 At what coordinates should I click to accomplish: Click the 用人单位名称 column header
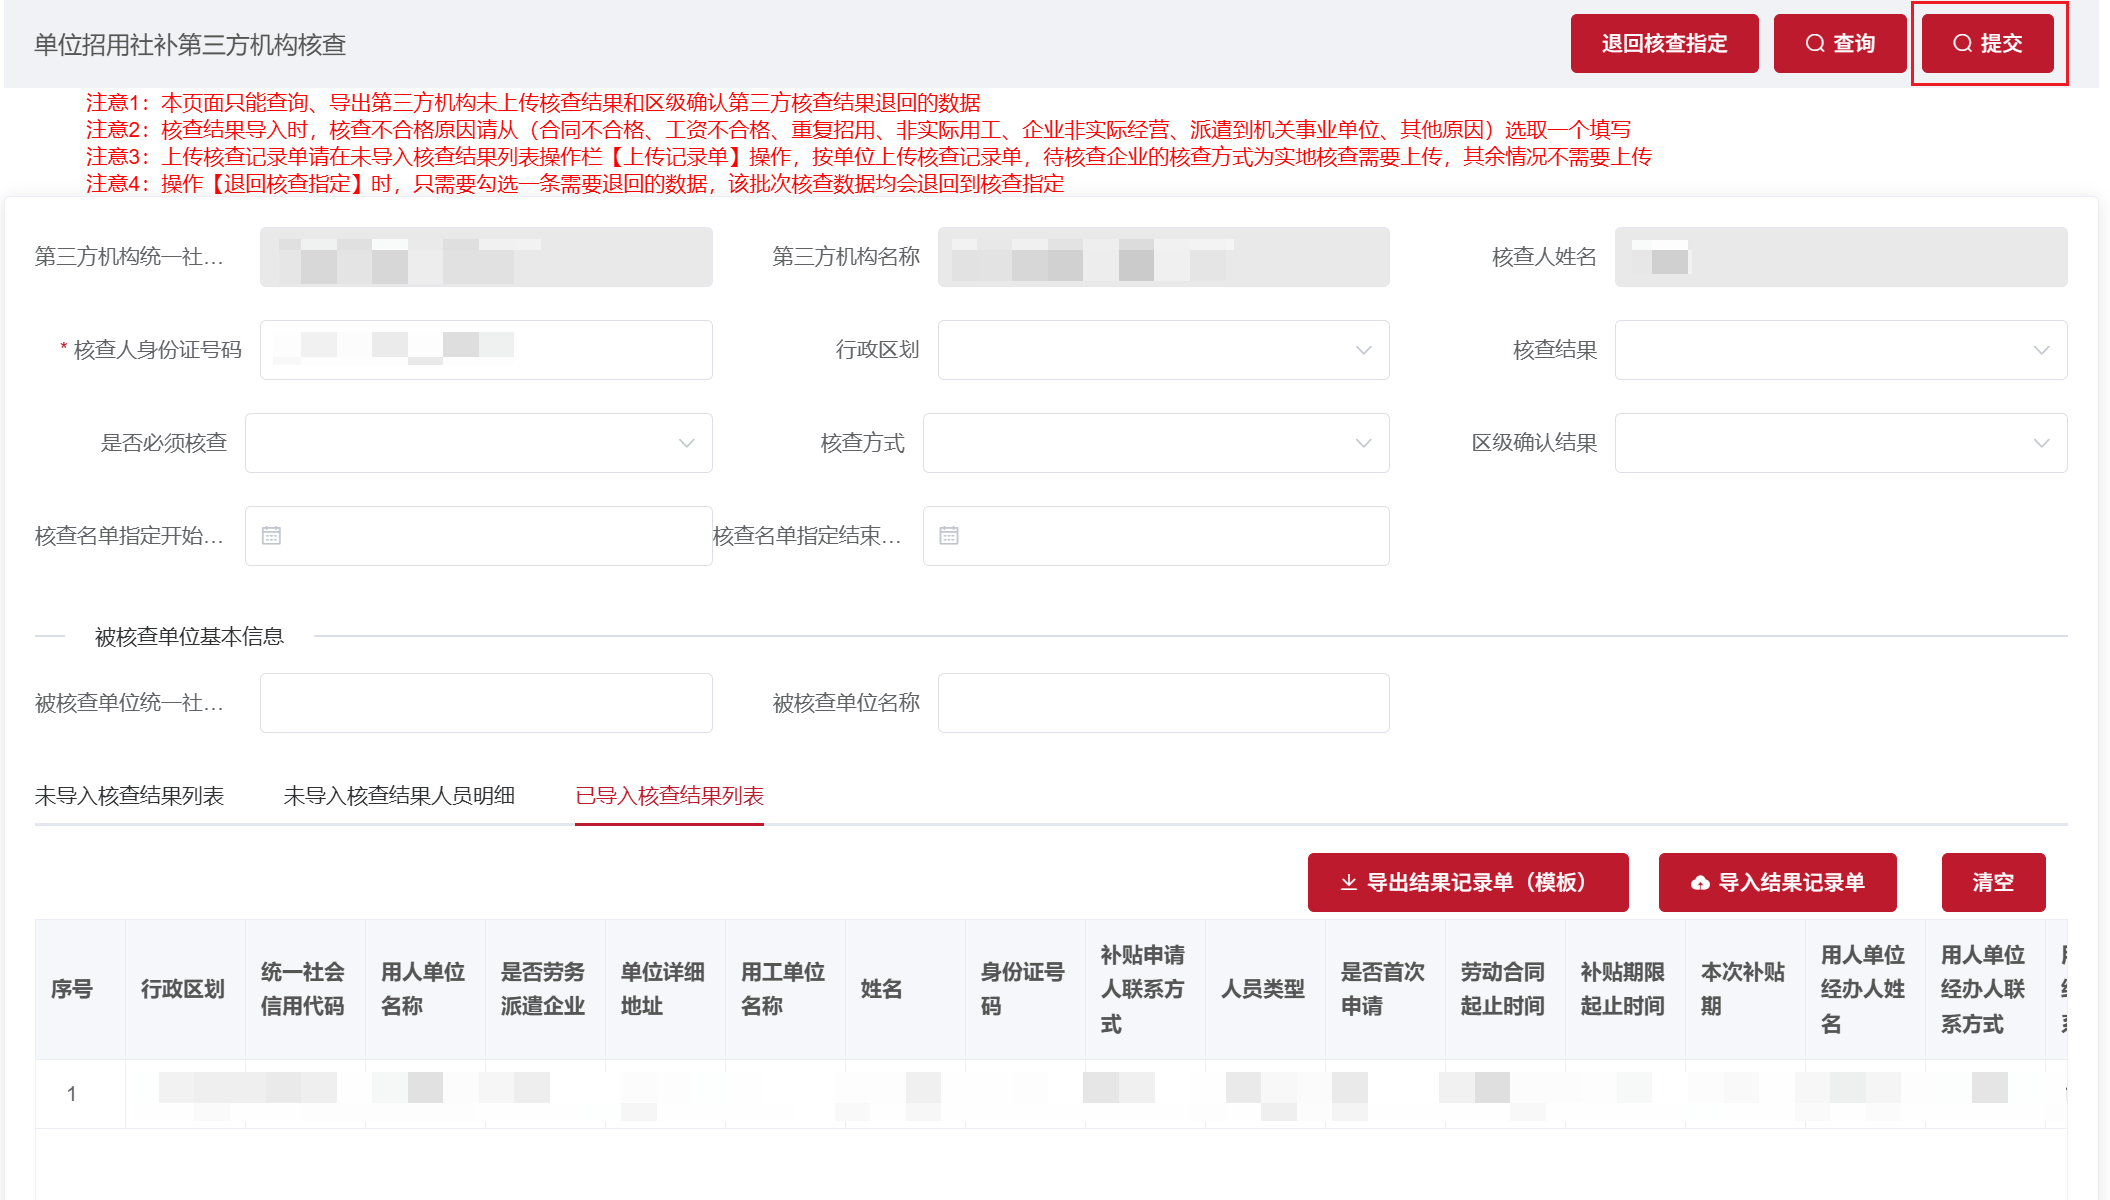[x=425, y=989]
